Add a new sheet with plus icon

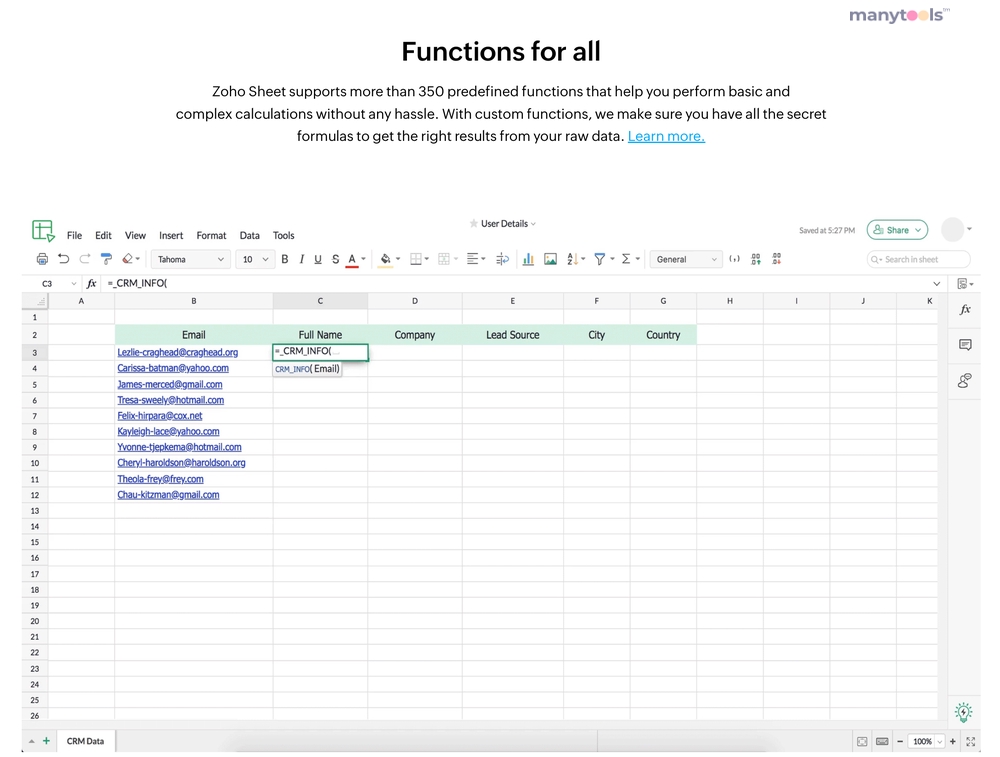[46, 741]
